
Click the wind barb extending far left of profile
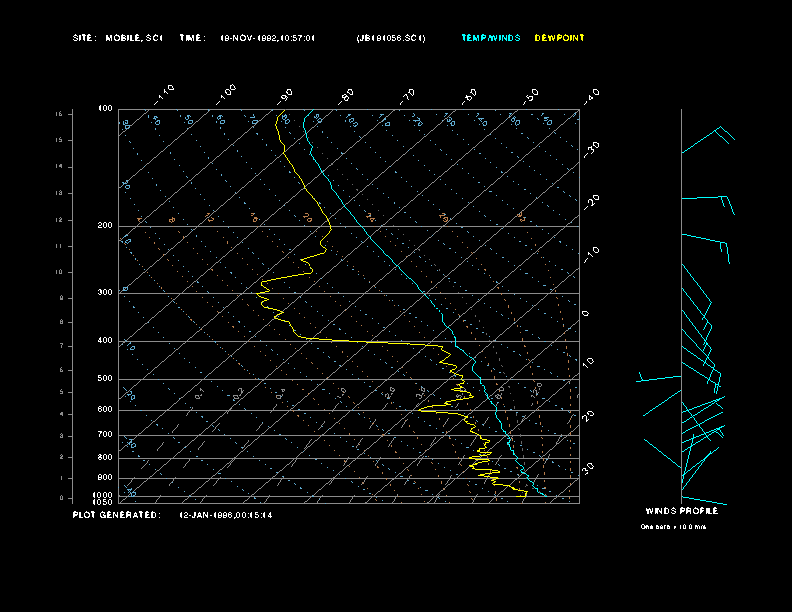(660, 379)
